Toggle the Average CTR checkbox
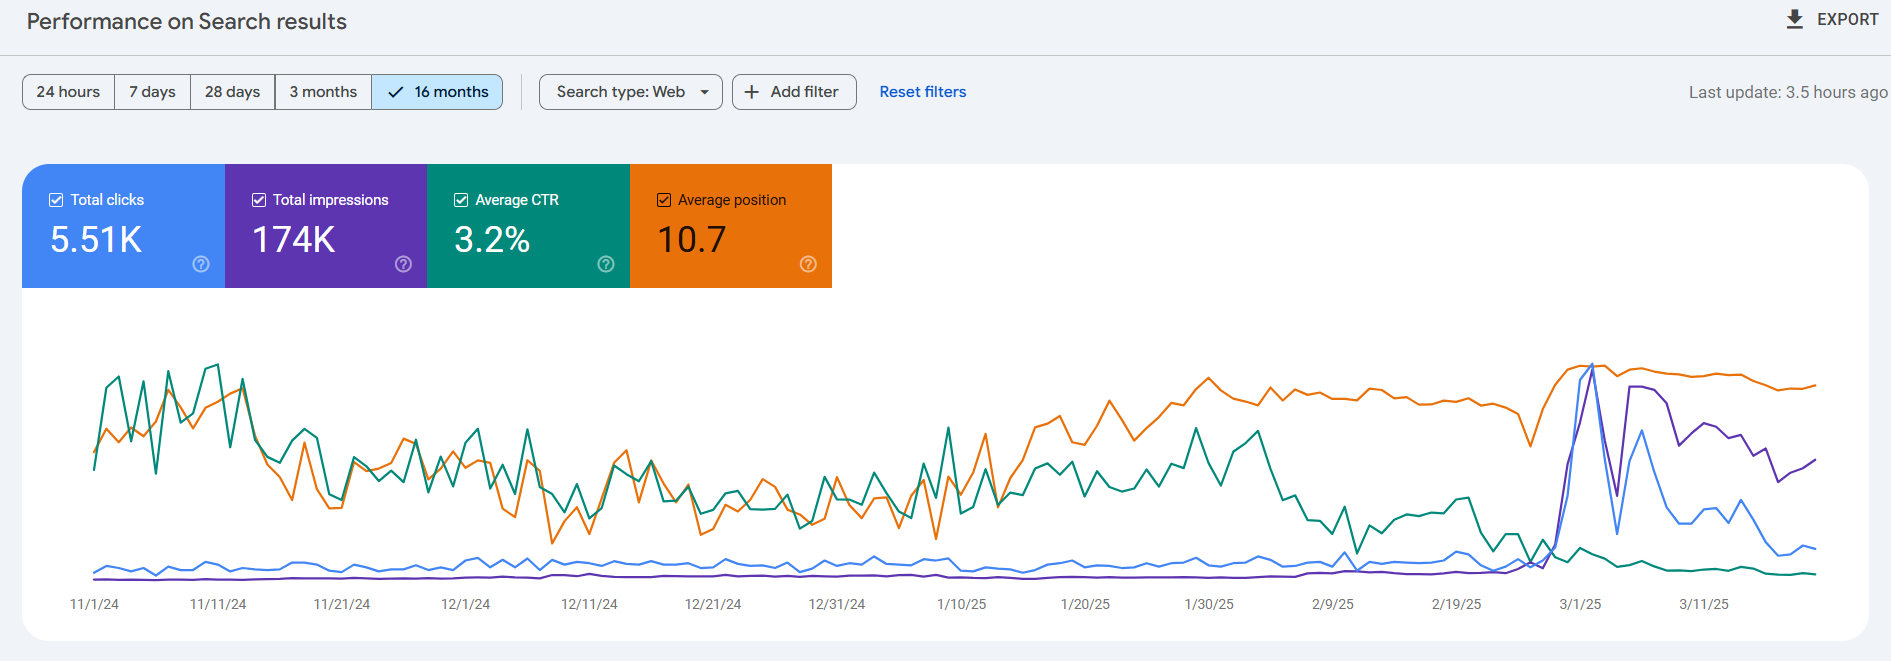Image resolution: width=1891 pixels, height=661 pixels. [x=461, y=200]
